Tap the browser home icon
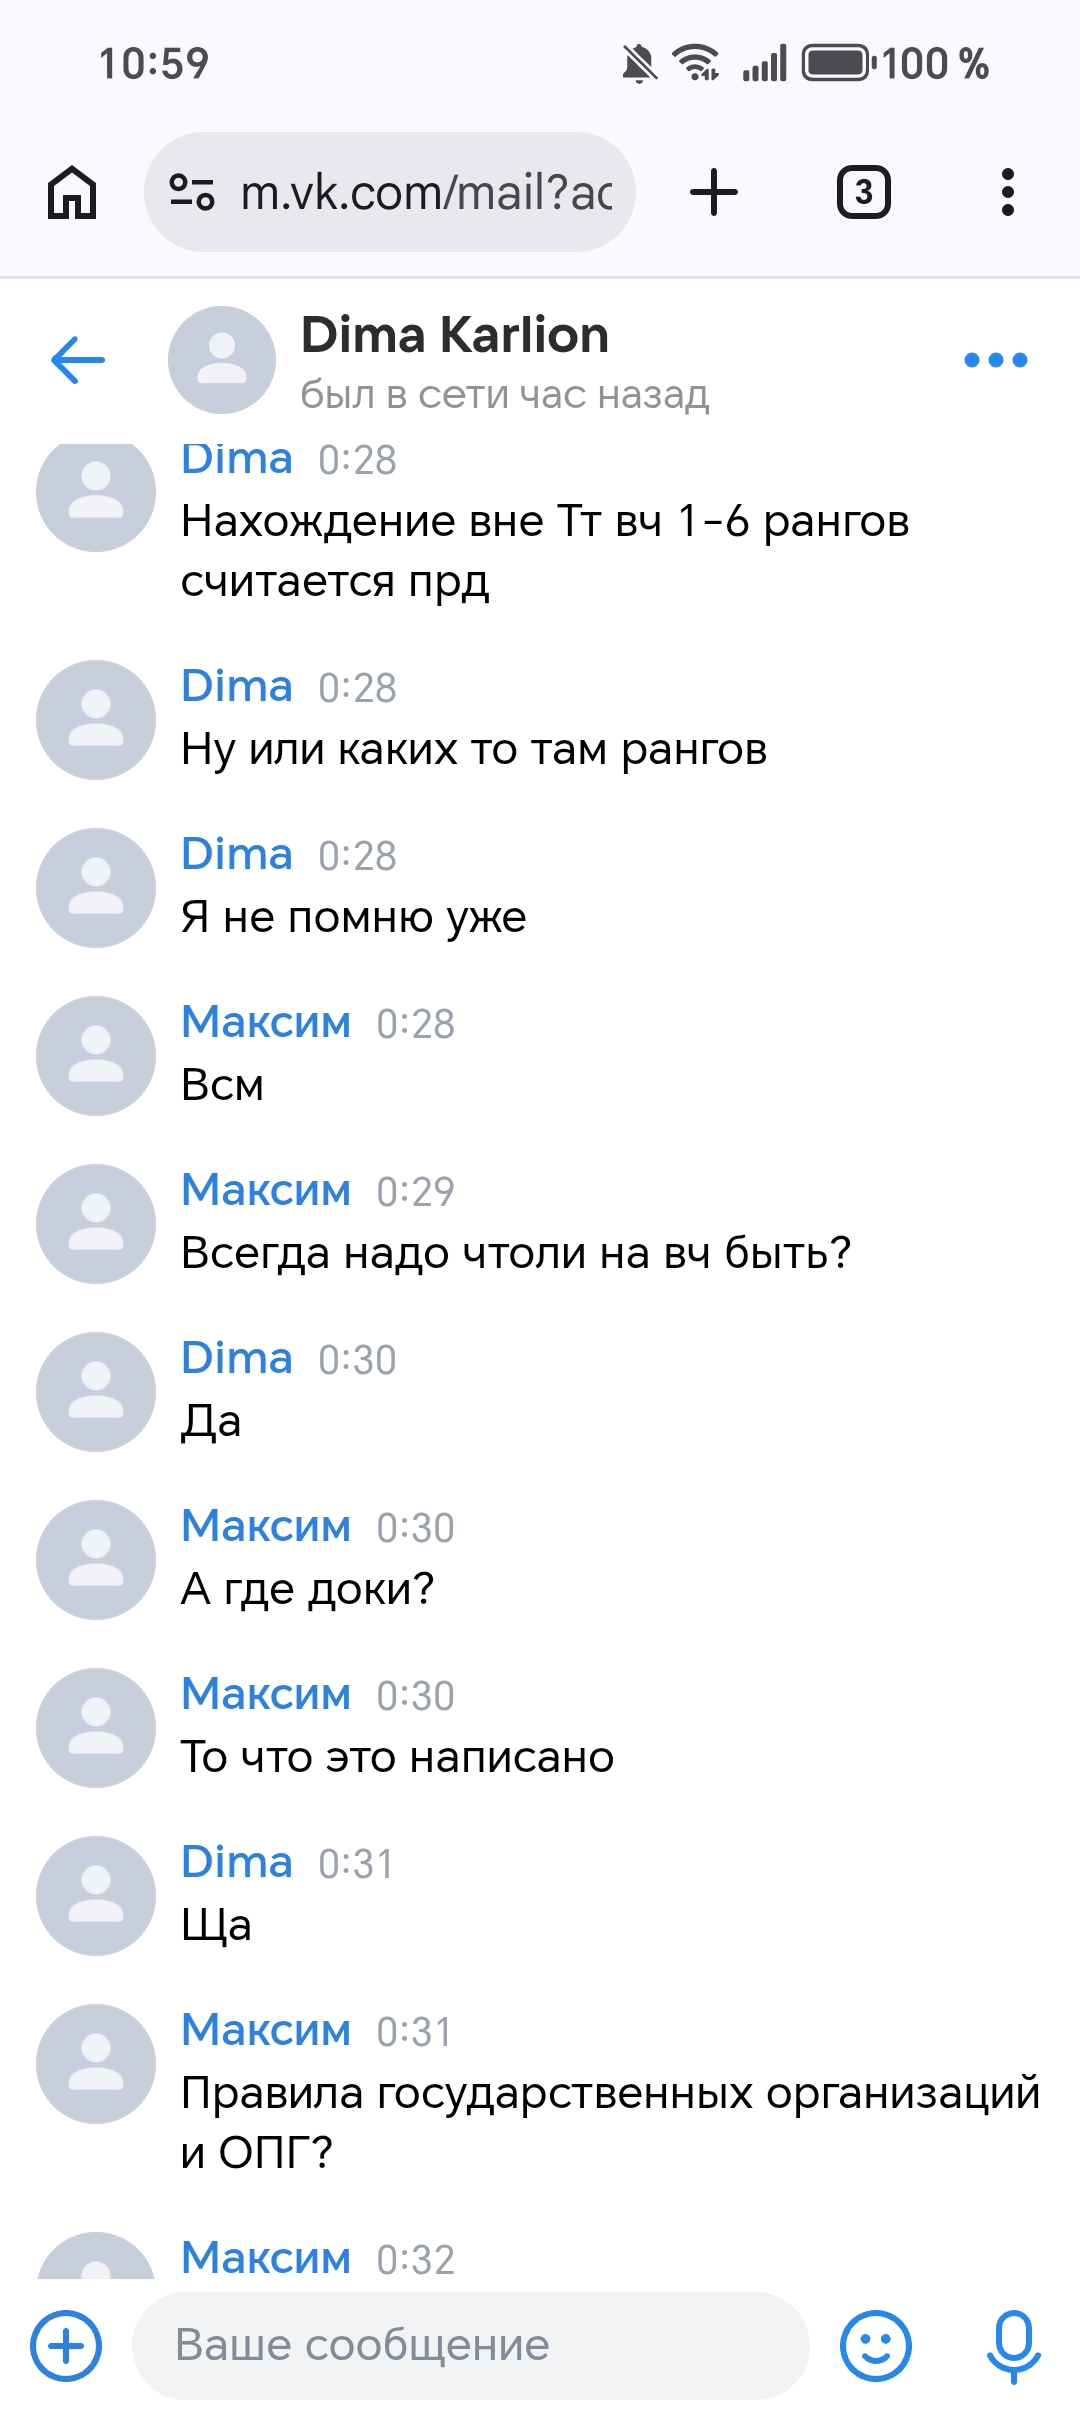This screenshot has width=1080, height=2412. click(72, 192)
